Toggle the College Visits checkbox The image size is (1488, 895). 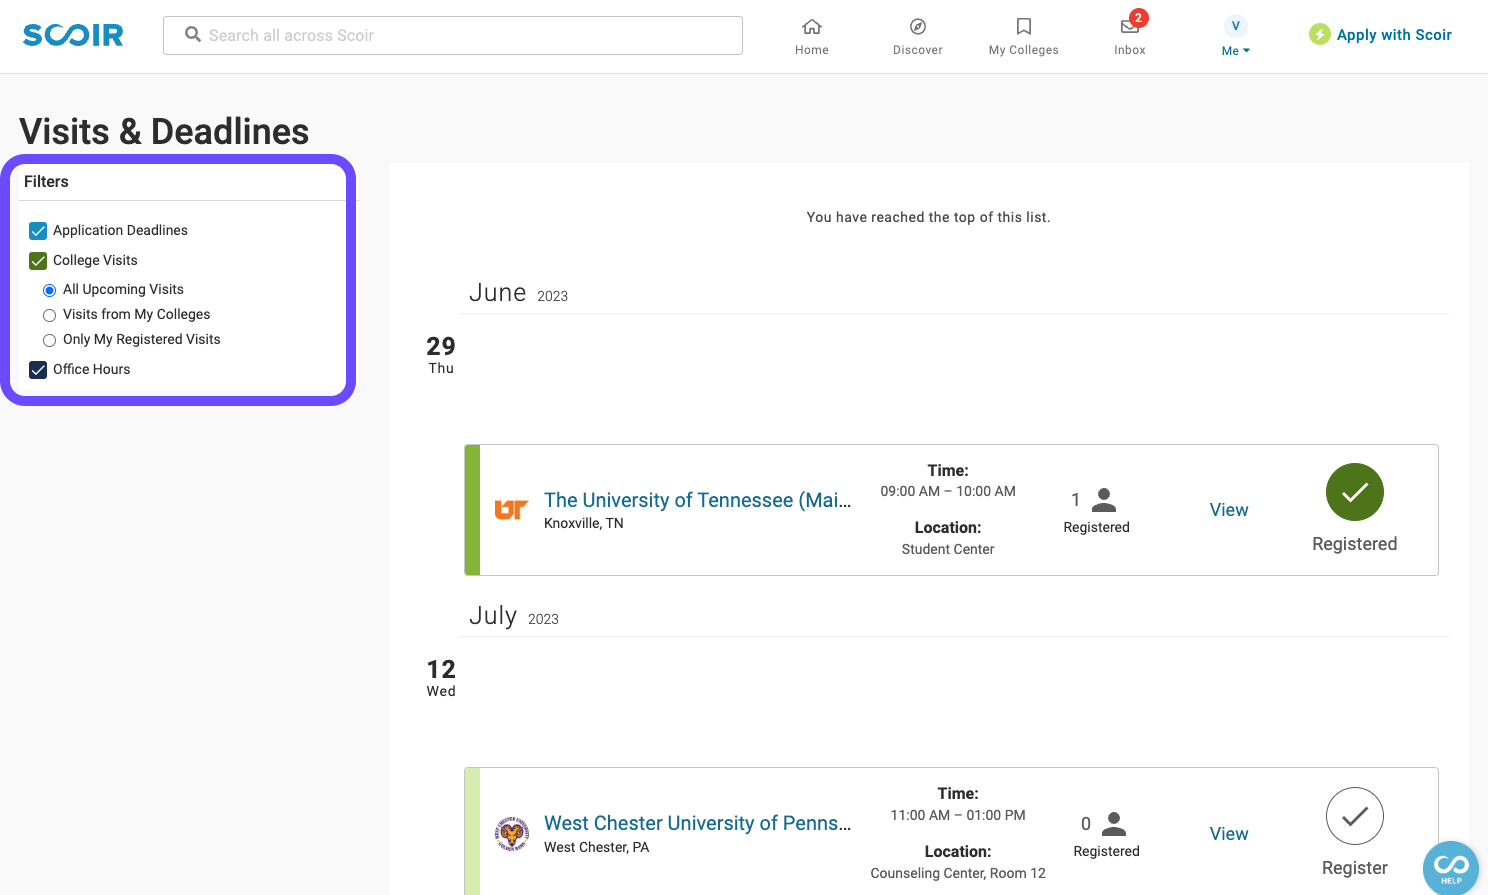coord(38,261)
